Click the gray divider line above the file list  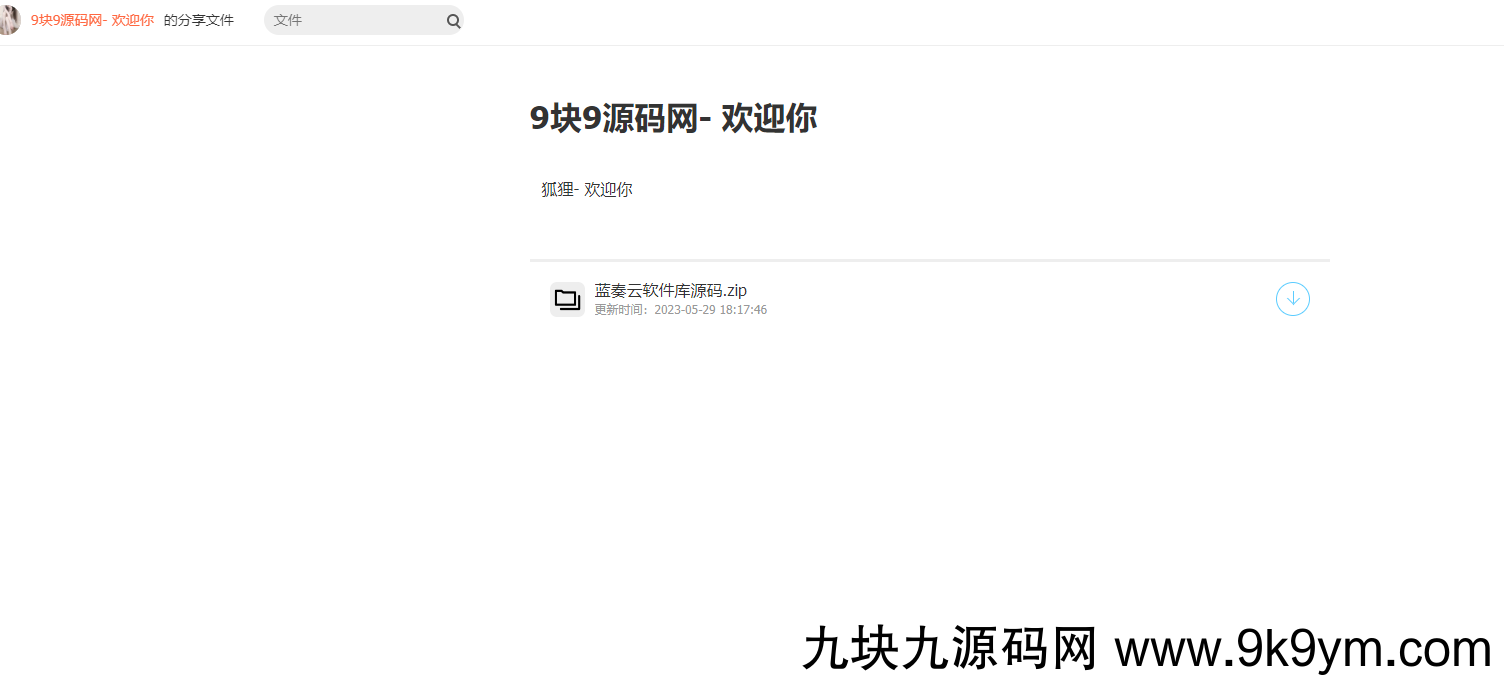click(x=929, y=260)
